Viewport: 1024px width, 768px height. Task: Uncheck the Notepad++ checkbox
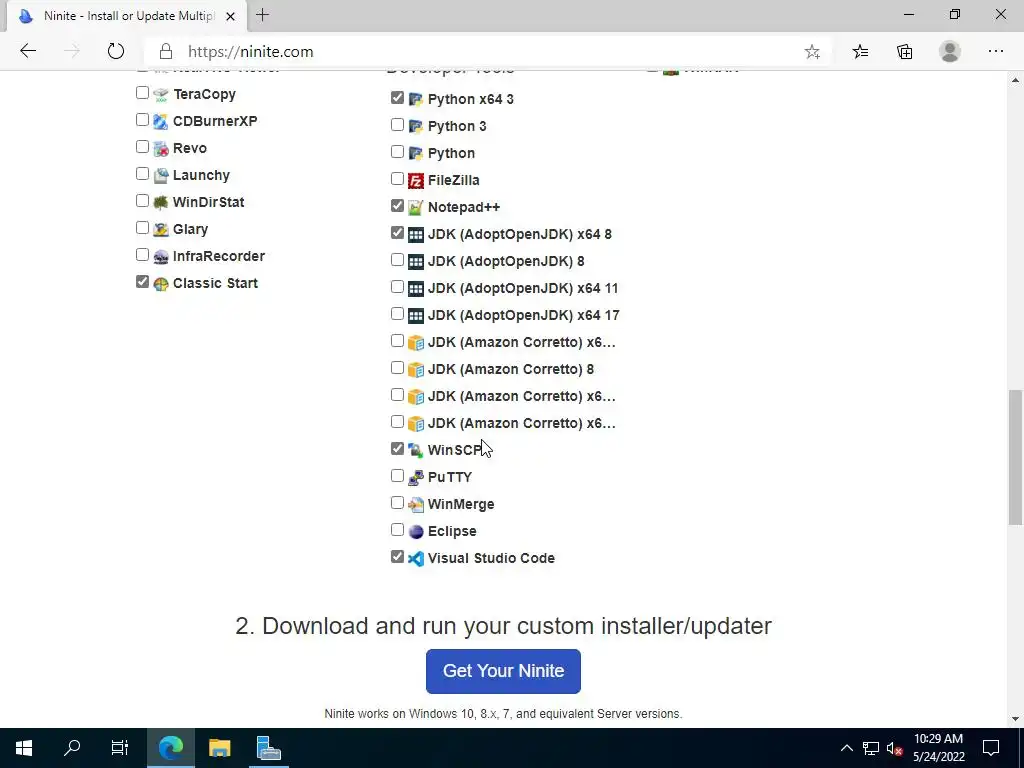tap(397, 206)
